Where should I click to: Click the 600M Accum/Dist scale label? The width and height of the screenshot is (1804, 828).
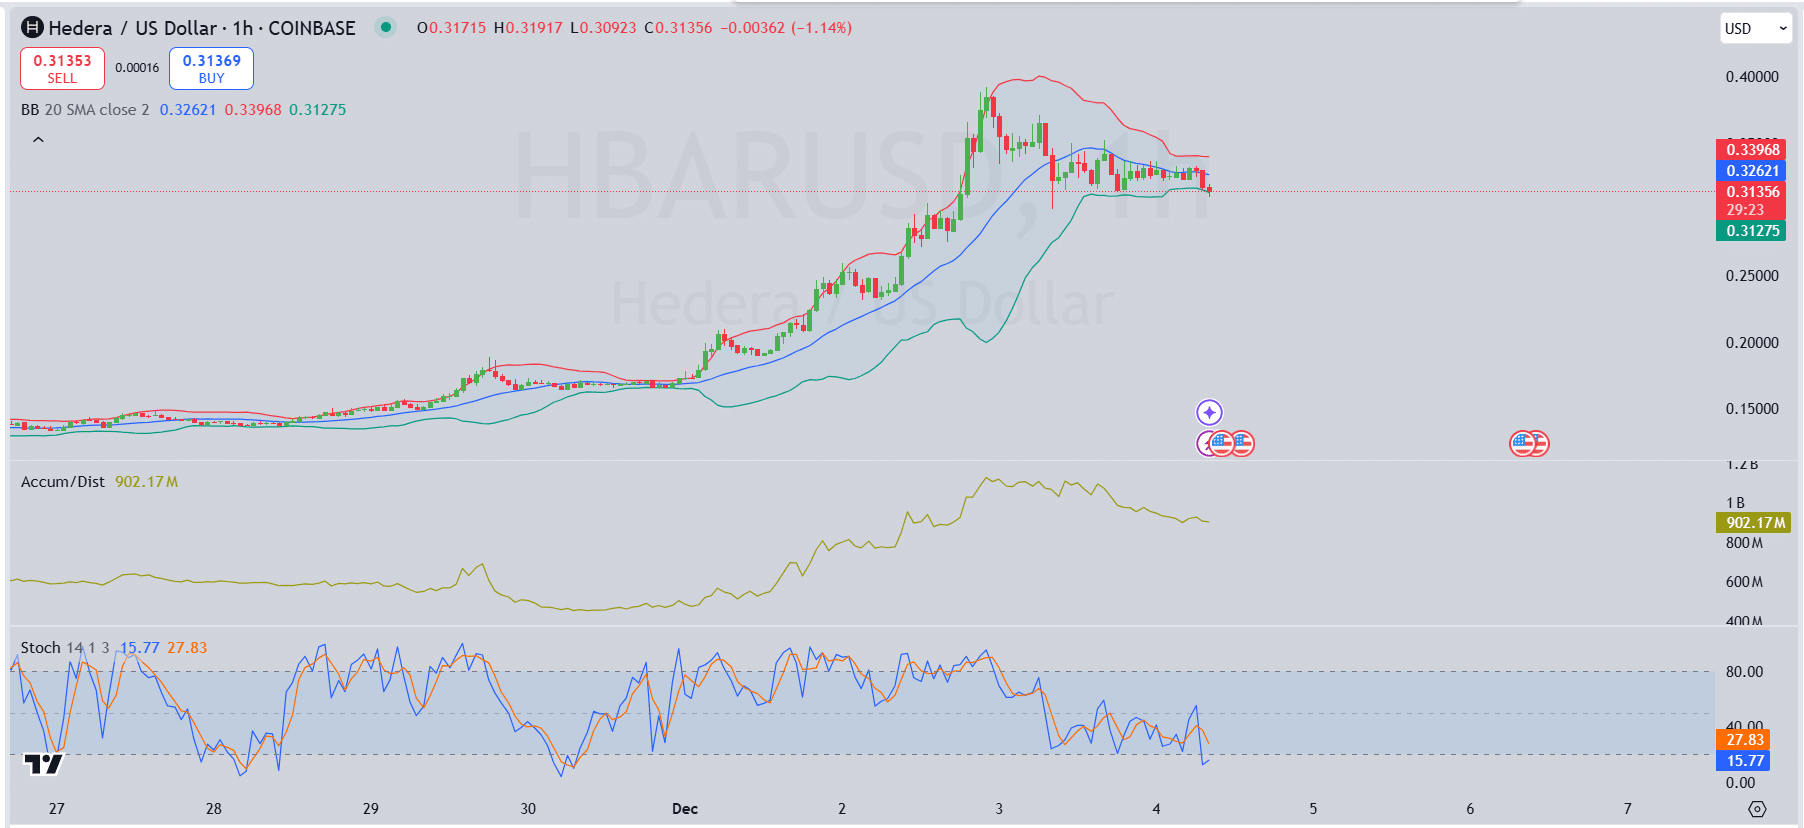pos(1744,582)
